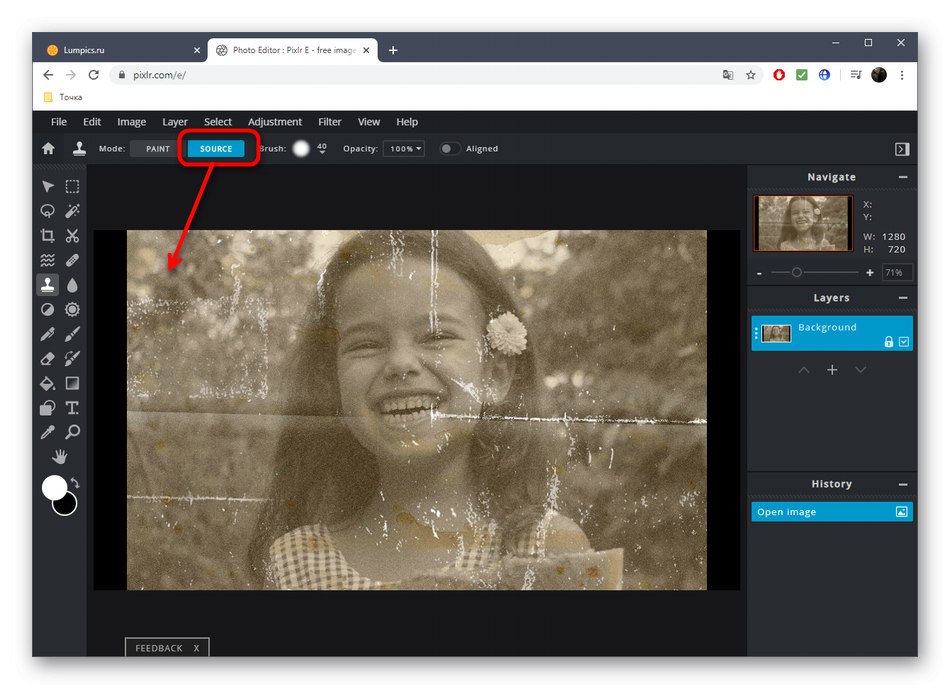Image resolution: width=950 pixels, height=689 pixels.
Task: Toggle the Background layer lock
Action: (889, 342)
